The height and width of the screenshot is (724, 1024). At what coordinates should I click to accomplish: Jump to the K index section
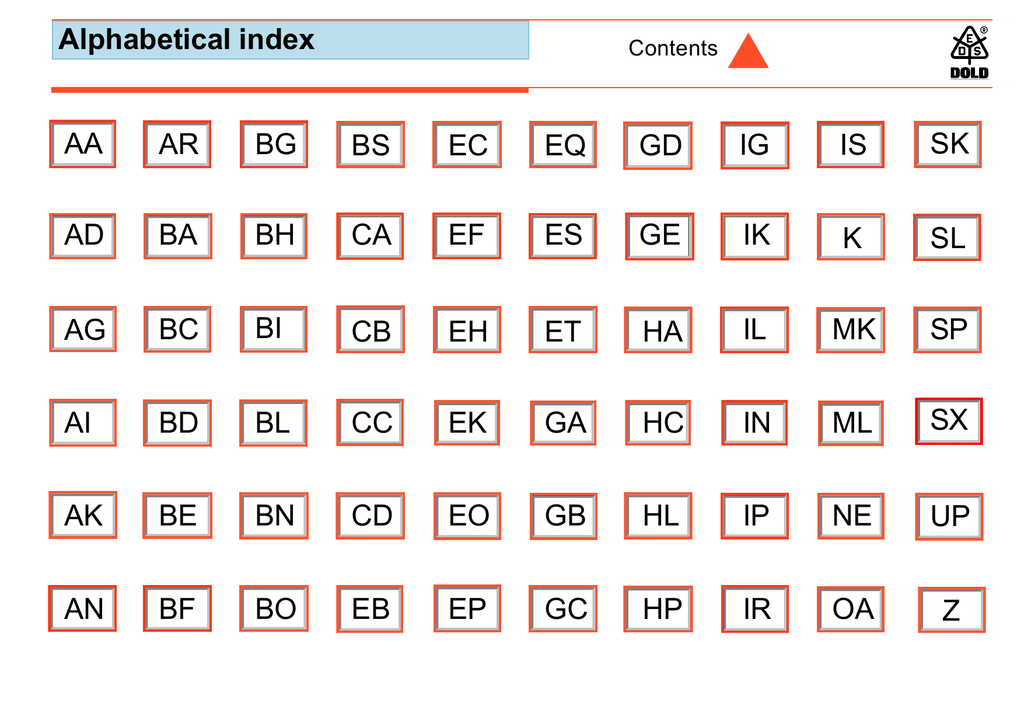[x=851, y=238]
